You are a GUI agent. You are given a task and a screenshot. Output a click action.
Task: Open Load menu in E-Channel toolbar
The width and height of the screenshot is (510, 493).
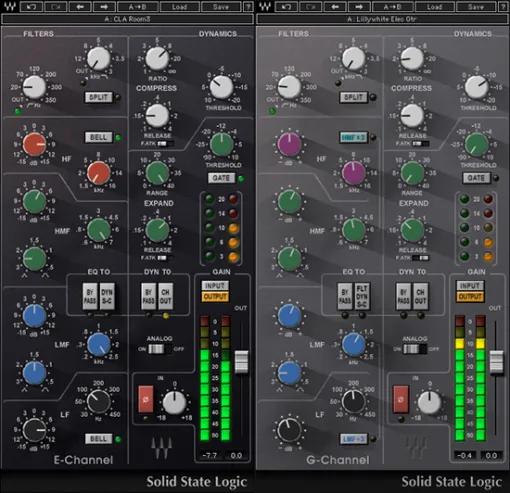(179, 7)
